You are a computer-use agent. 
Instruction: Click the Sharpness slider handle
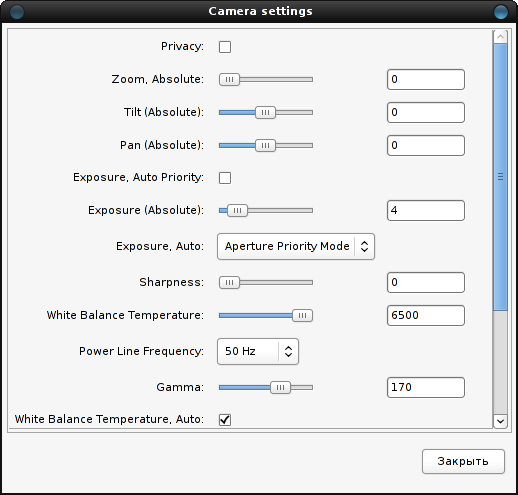(x=229, y=283)
